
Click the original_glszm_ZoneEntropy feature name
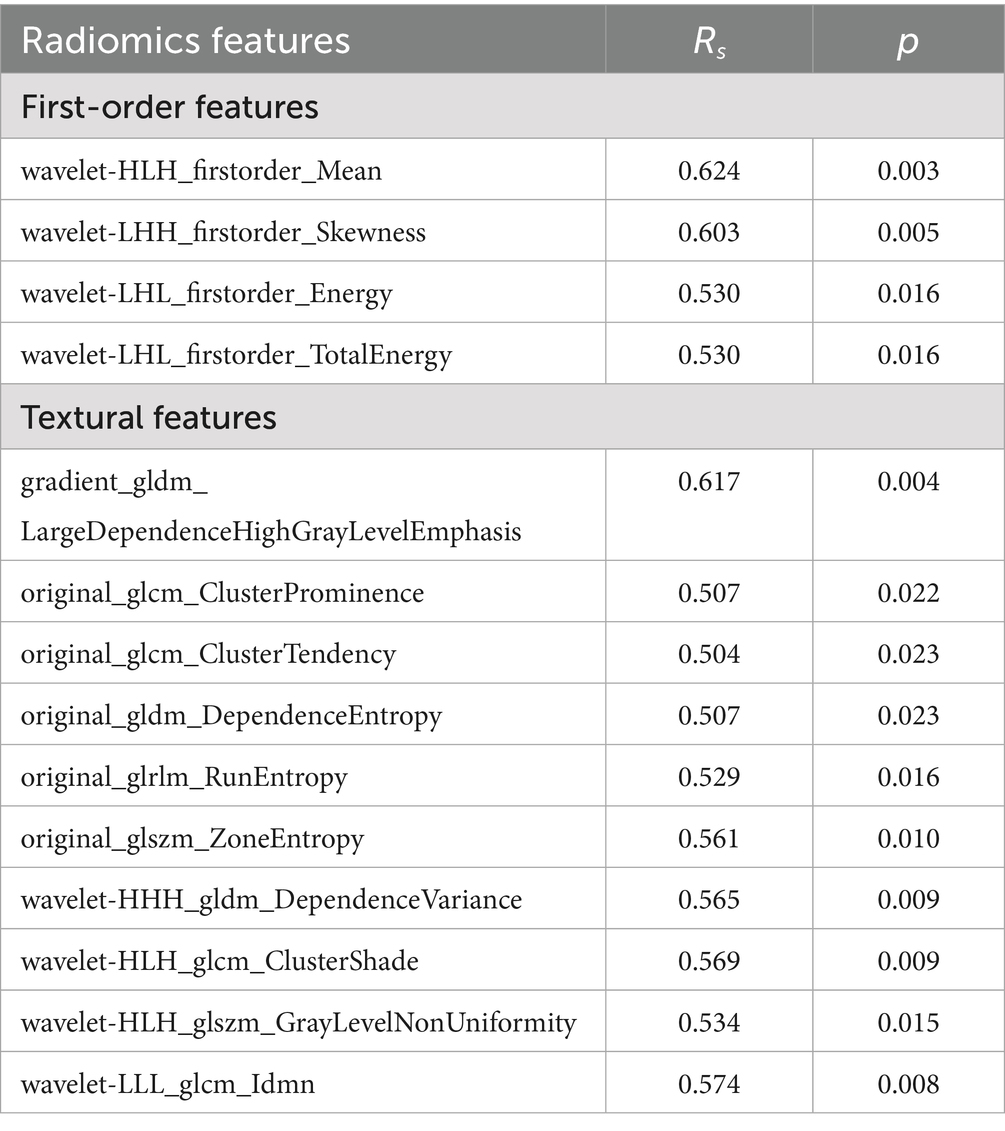pos(192,838)
